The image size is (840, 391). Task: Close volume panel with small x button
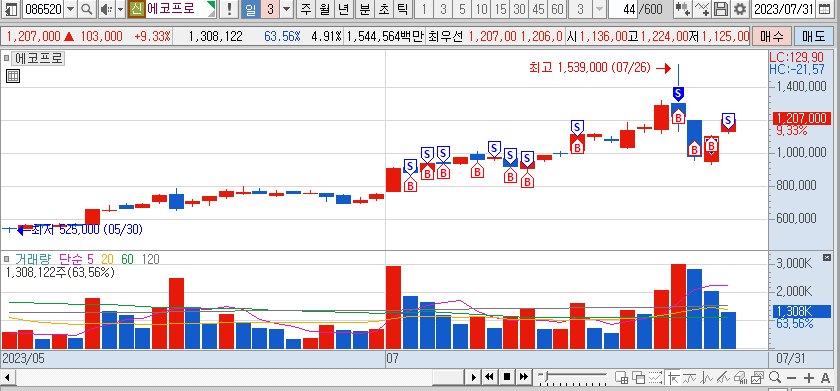826,258
